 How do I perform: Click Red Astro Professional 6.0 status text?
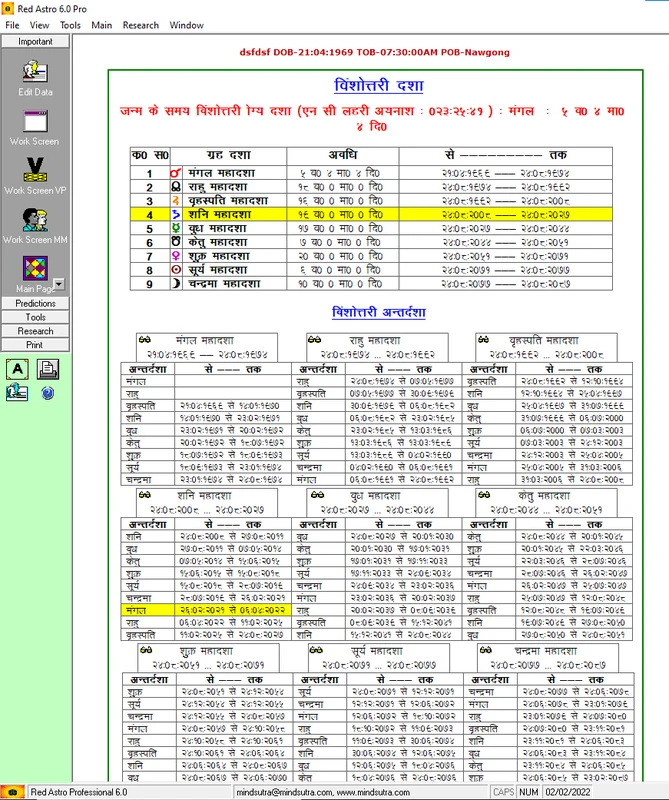[79, 792]
